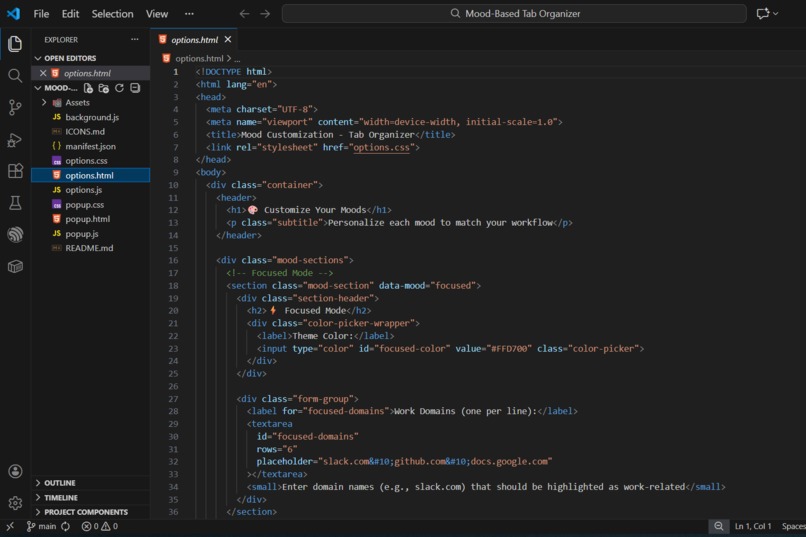
Task: Open the Selection menu
Action: 112,14
